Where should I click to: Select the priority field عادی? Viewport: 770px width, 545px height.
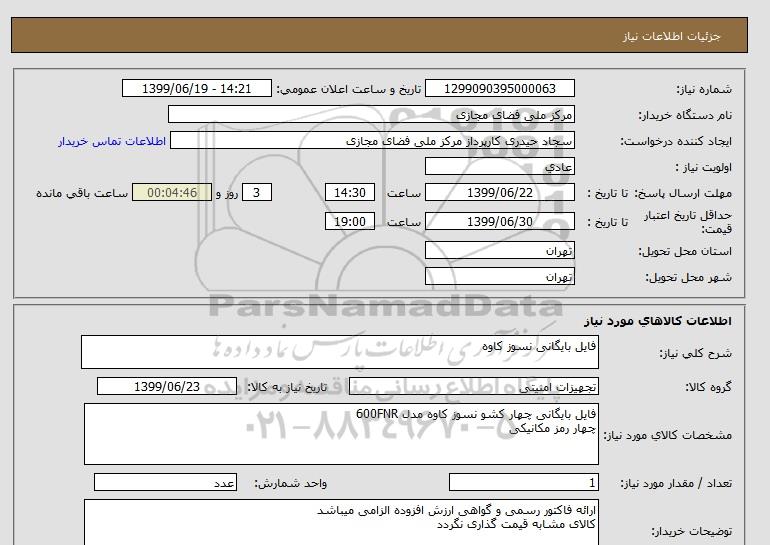[x=499, y=166]
